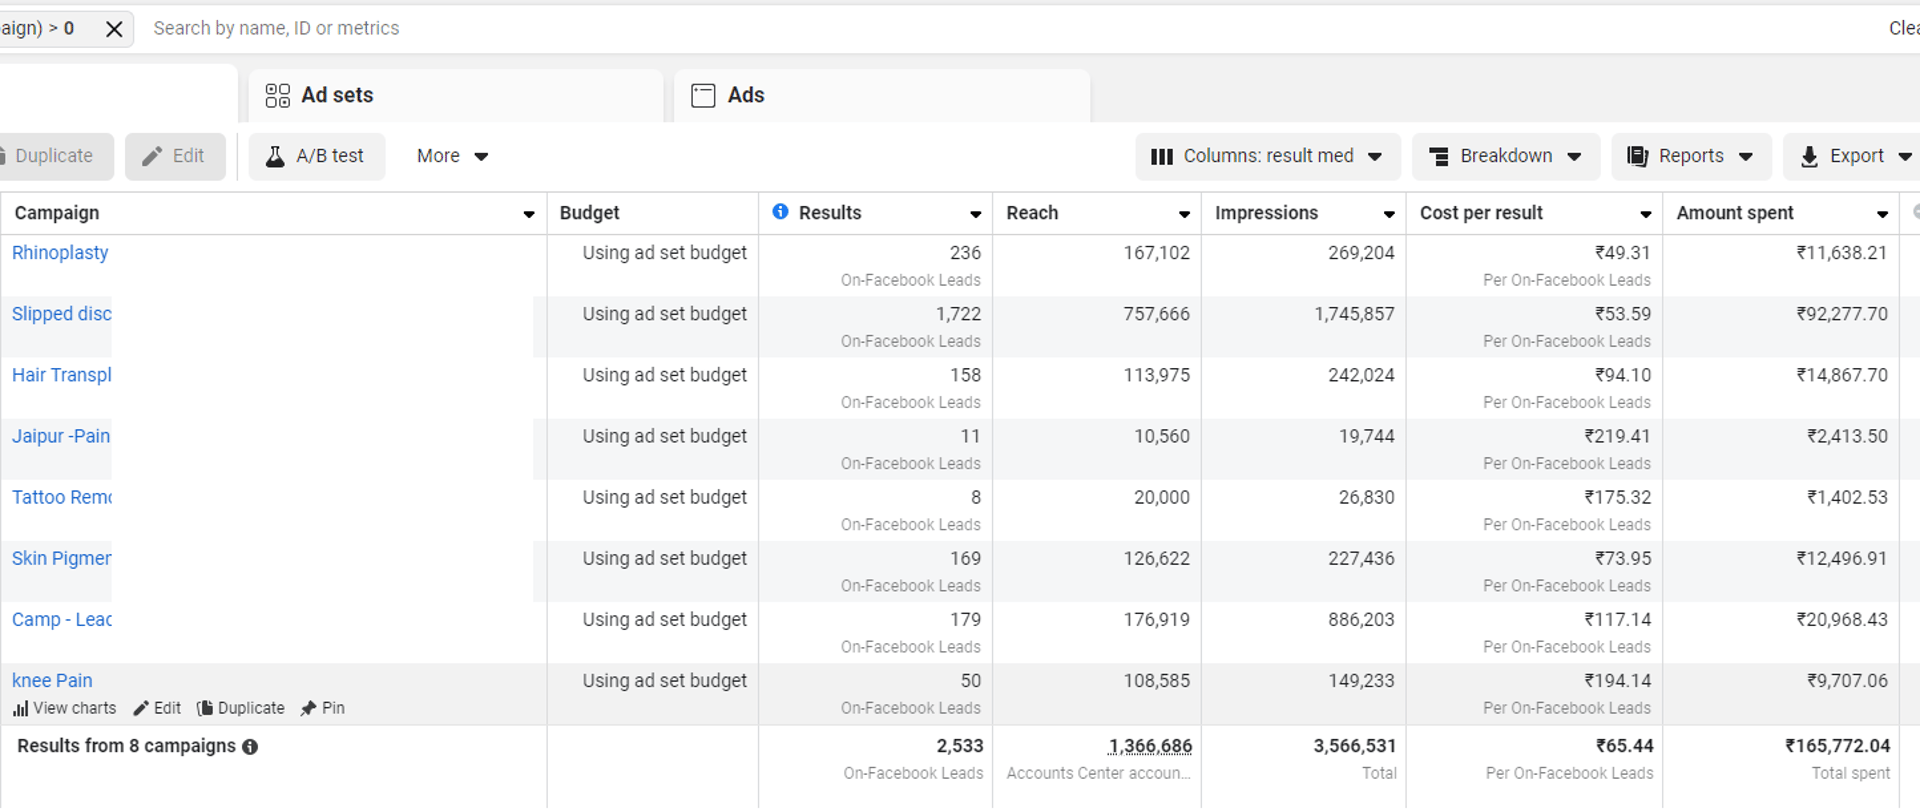Click the info icon beside Results from 8 campaigns
Viewport: 1920px width, 812px height.
pyautogui.click(x=250, y=747)
